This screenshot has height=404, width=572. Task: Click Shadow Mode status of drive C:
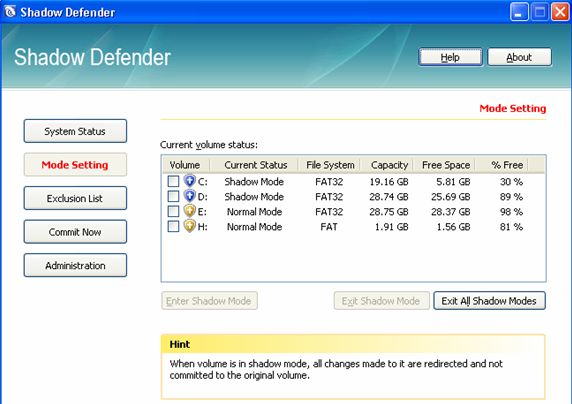pos(254,182)
